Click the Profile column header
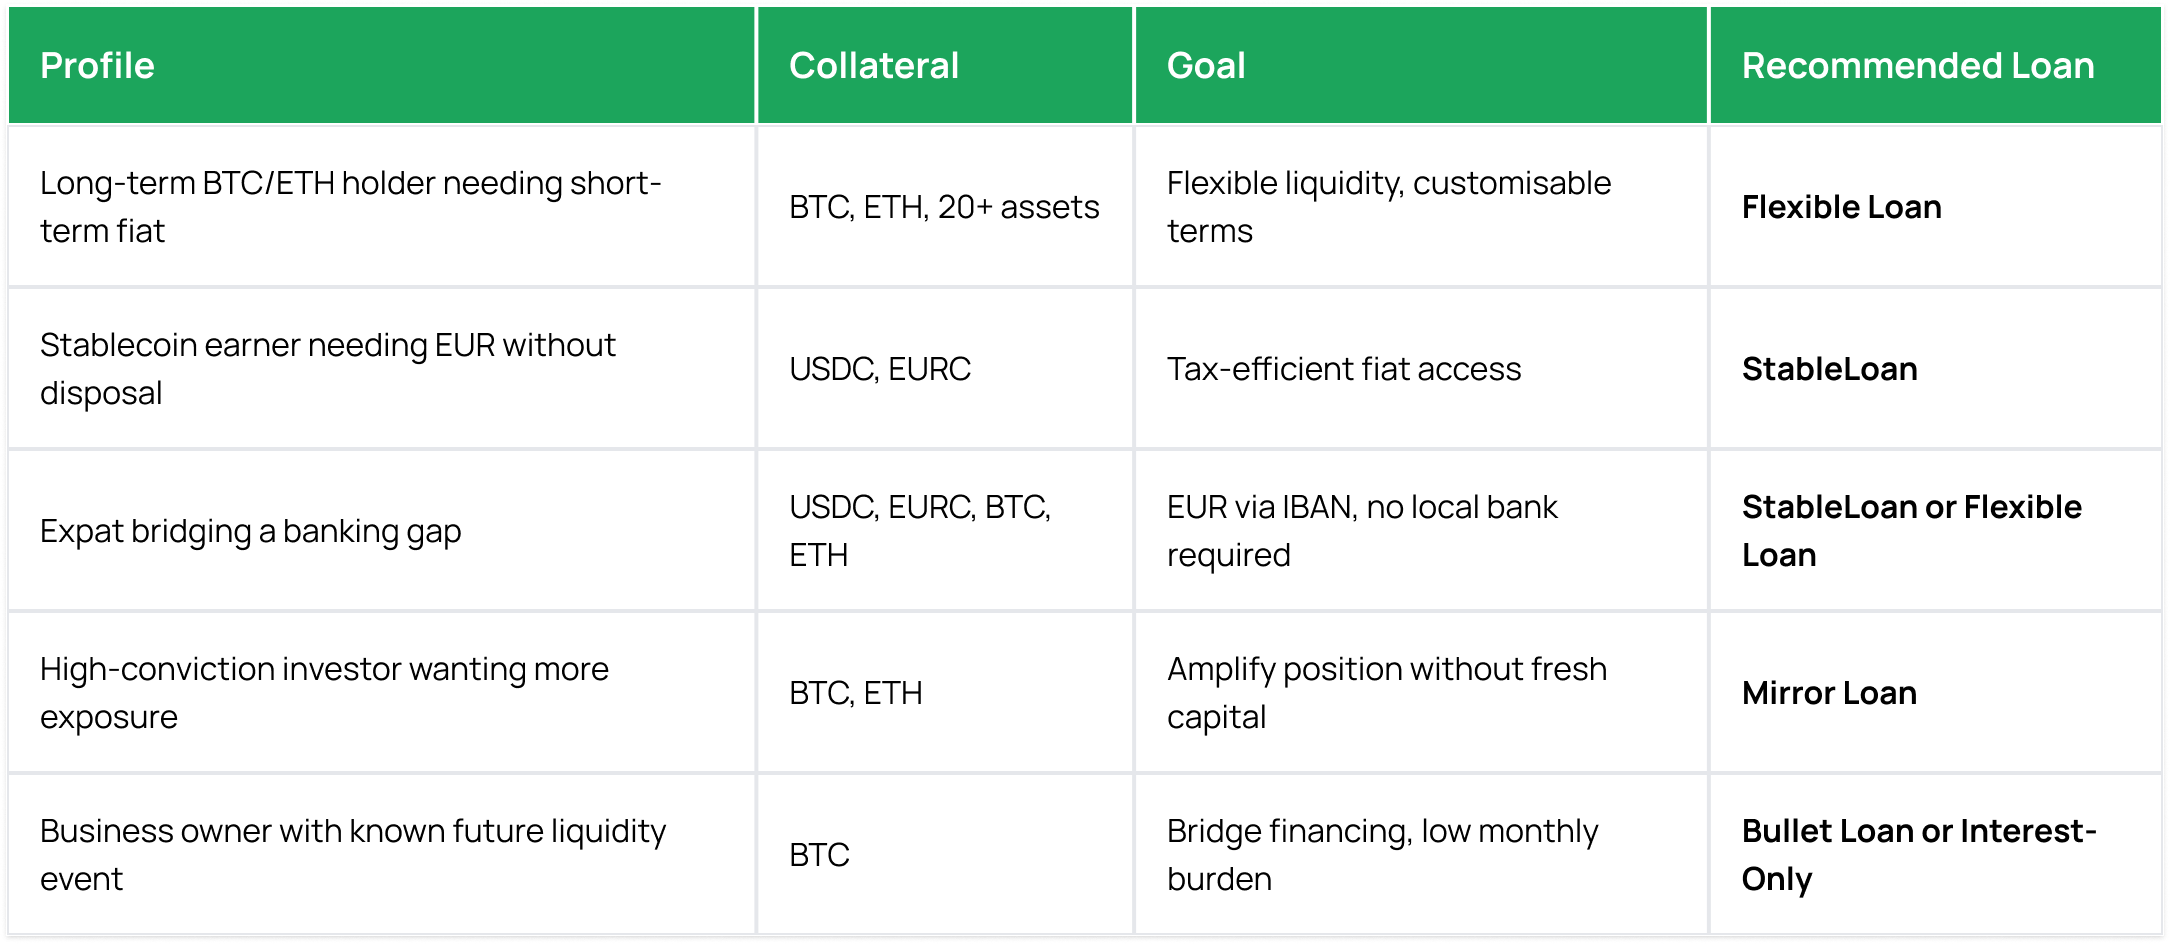Image resolution: width=2170 pixels, height=944 pixels. pyautogui.click(x=97, y=66)
